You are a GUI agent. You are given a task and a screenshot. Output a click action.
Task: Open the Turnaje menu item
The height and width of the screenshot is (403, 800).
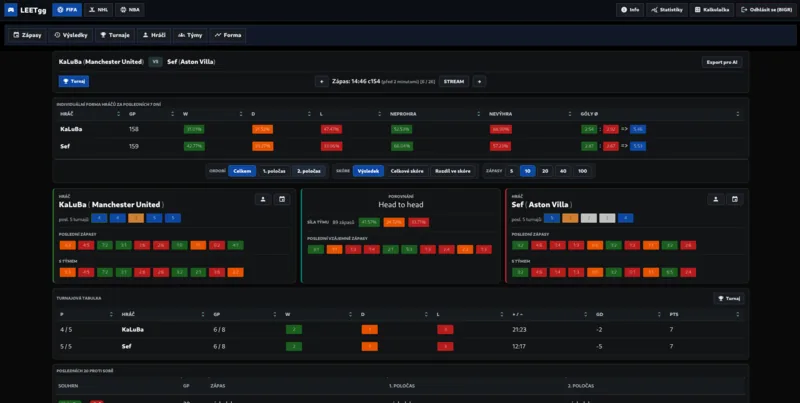point(115,35)
